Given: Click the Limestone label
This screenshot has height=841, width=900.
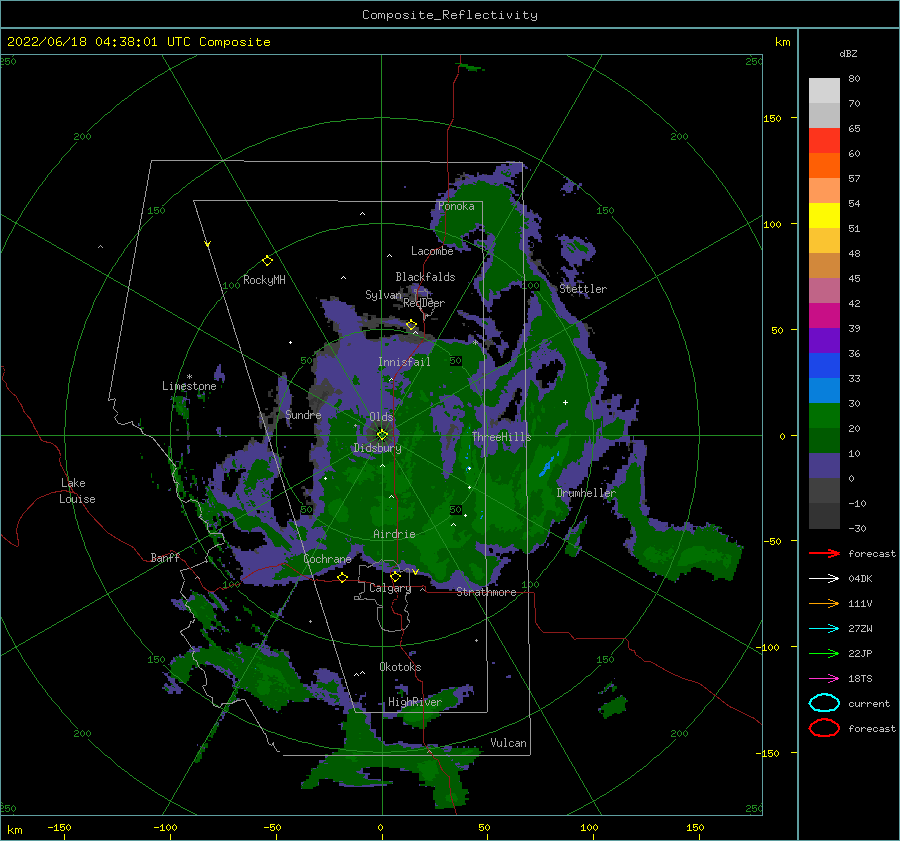Looking at the screenshot, I should (x=189, y=386).
